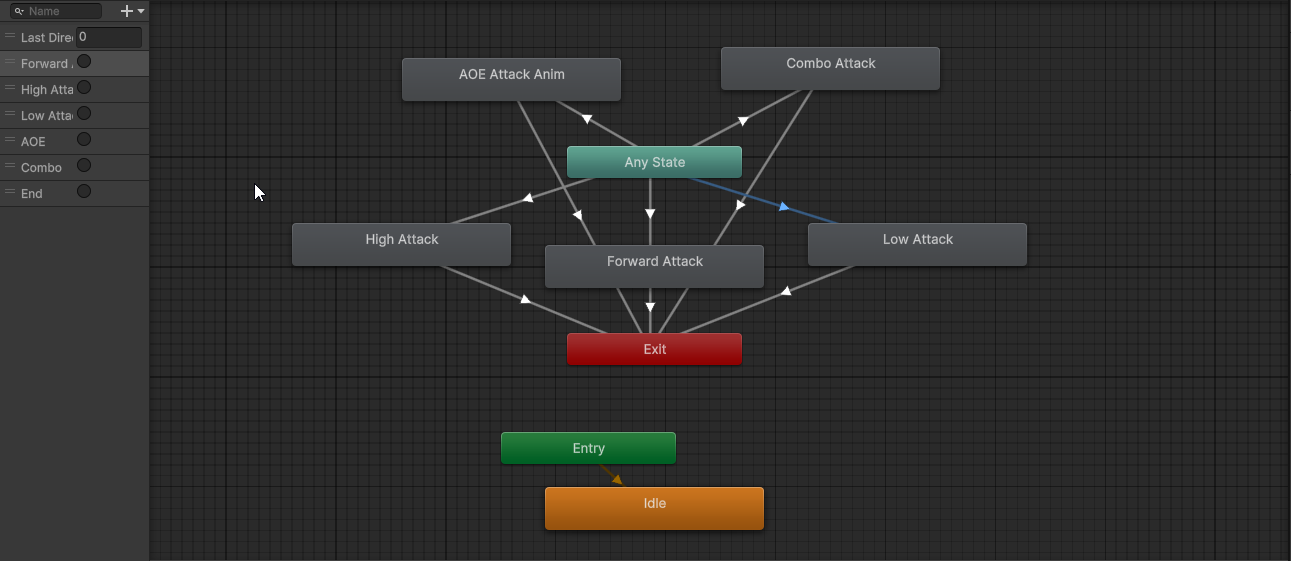Grab the High Attack row drag handle
The height and width of the screenshot is (561, 1291).
tap(10, 89)
